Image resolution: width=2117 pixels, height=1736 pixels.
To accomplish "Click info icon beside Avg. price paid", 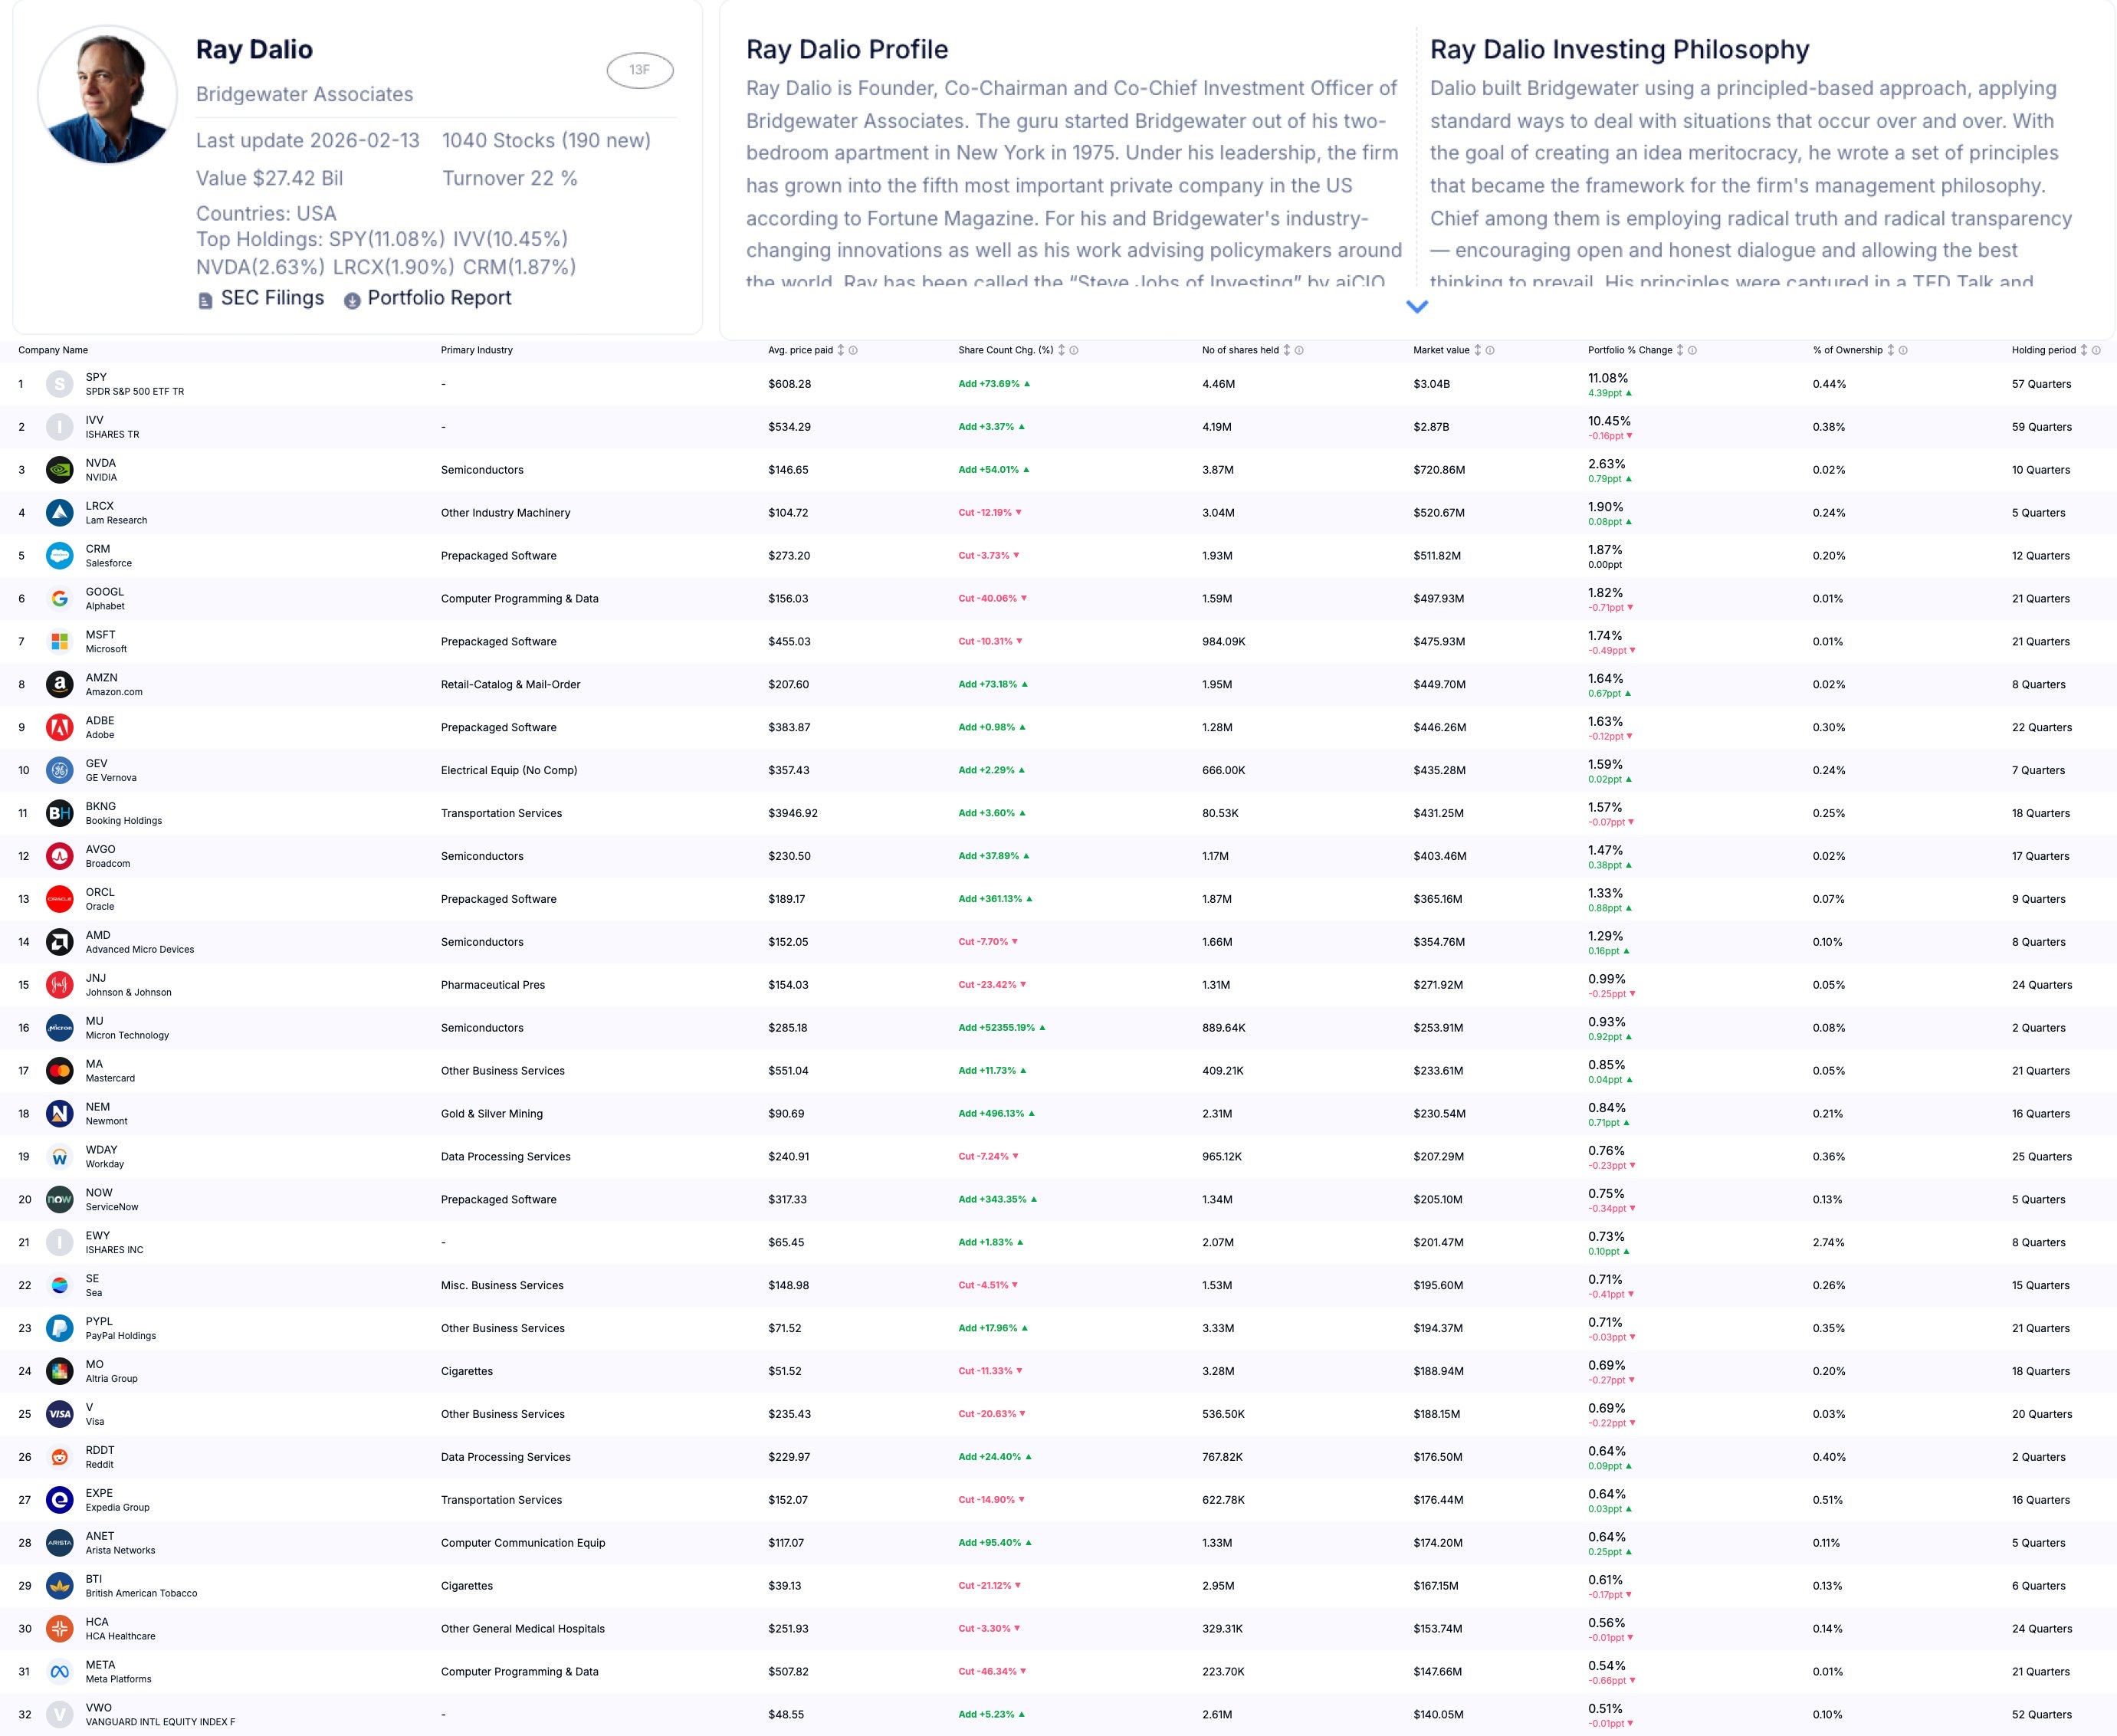I will [x=853, y=350].
